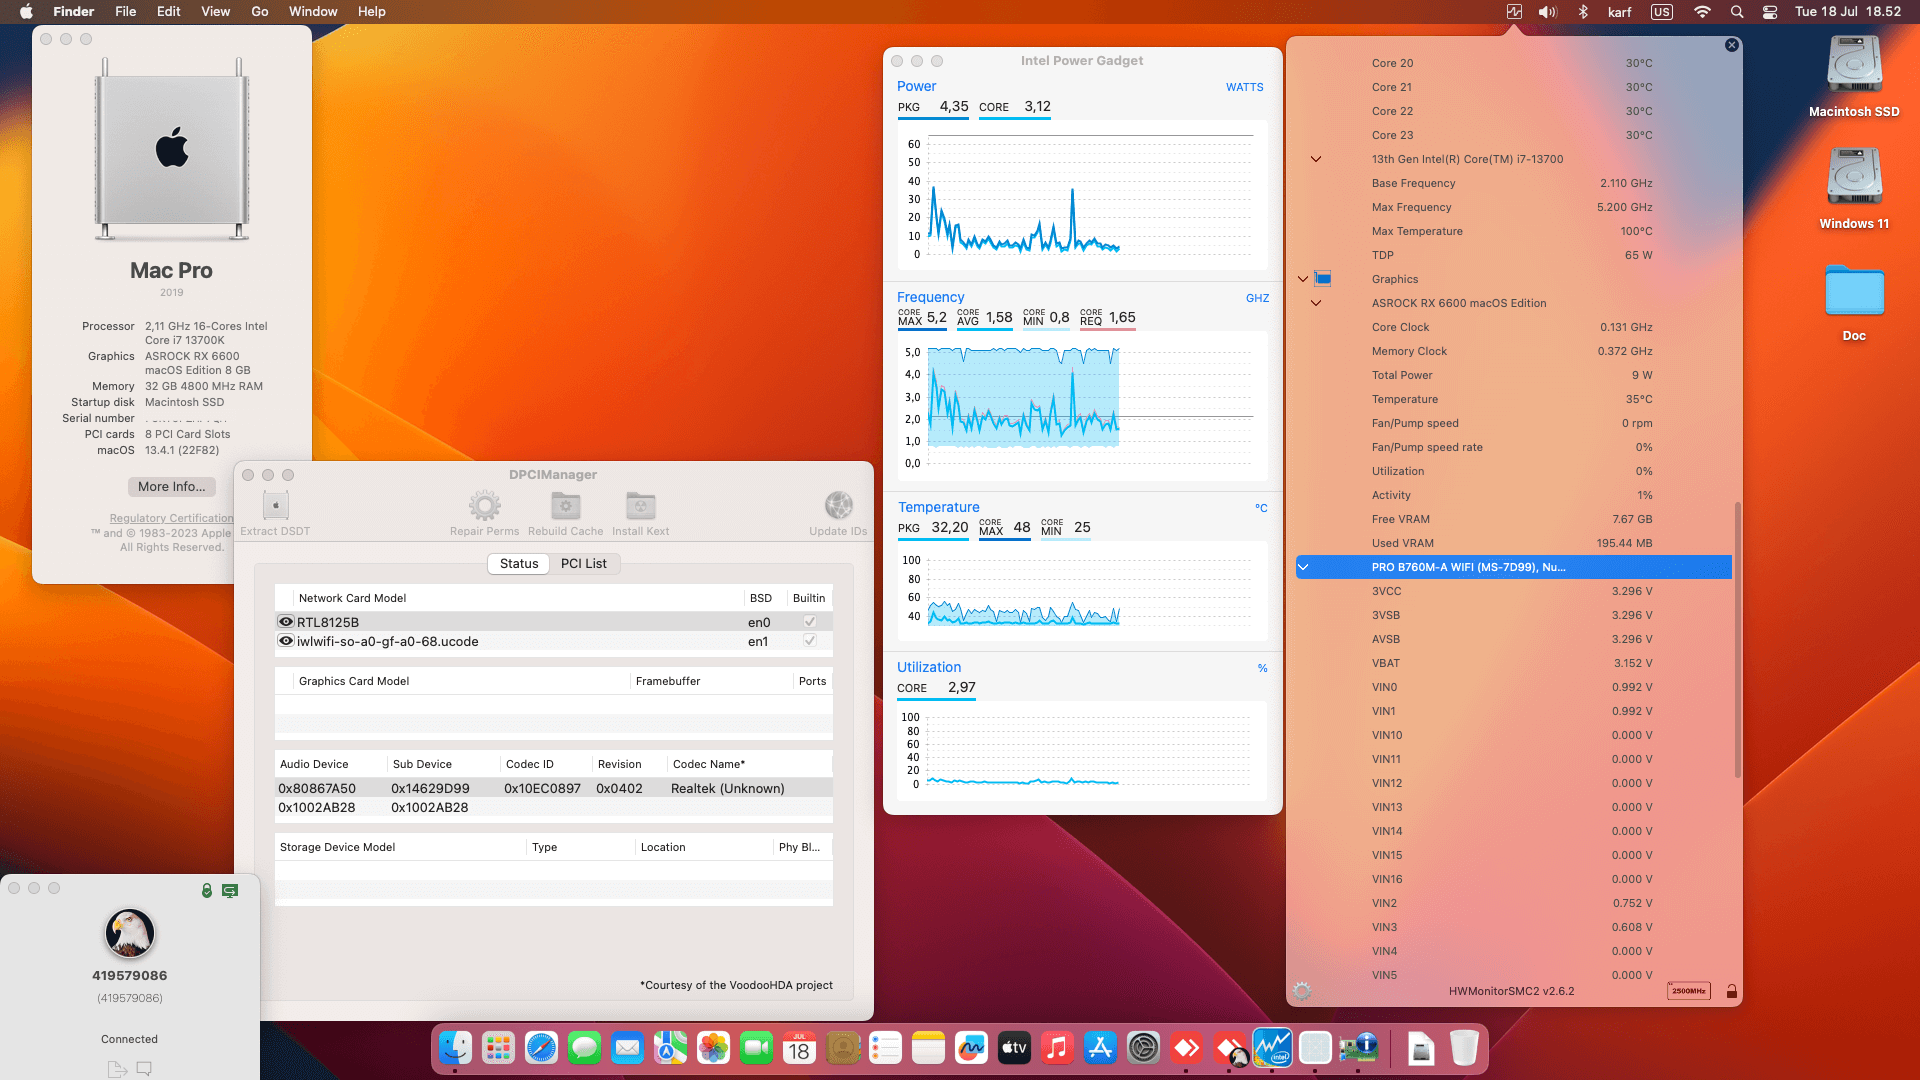This screenshot has height=1080, width=1920.
Task: Toggle Builtin checkbox for iwlwifi card
Action: pyautogui.click(x=810, y=641)
